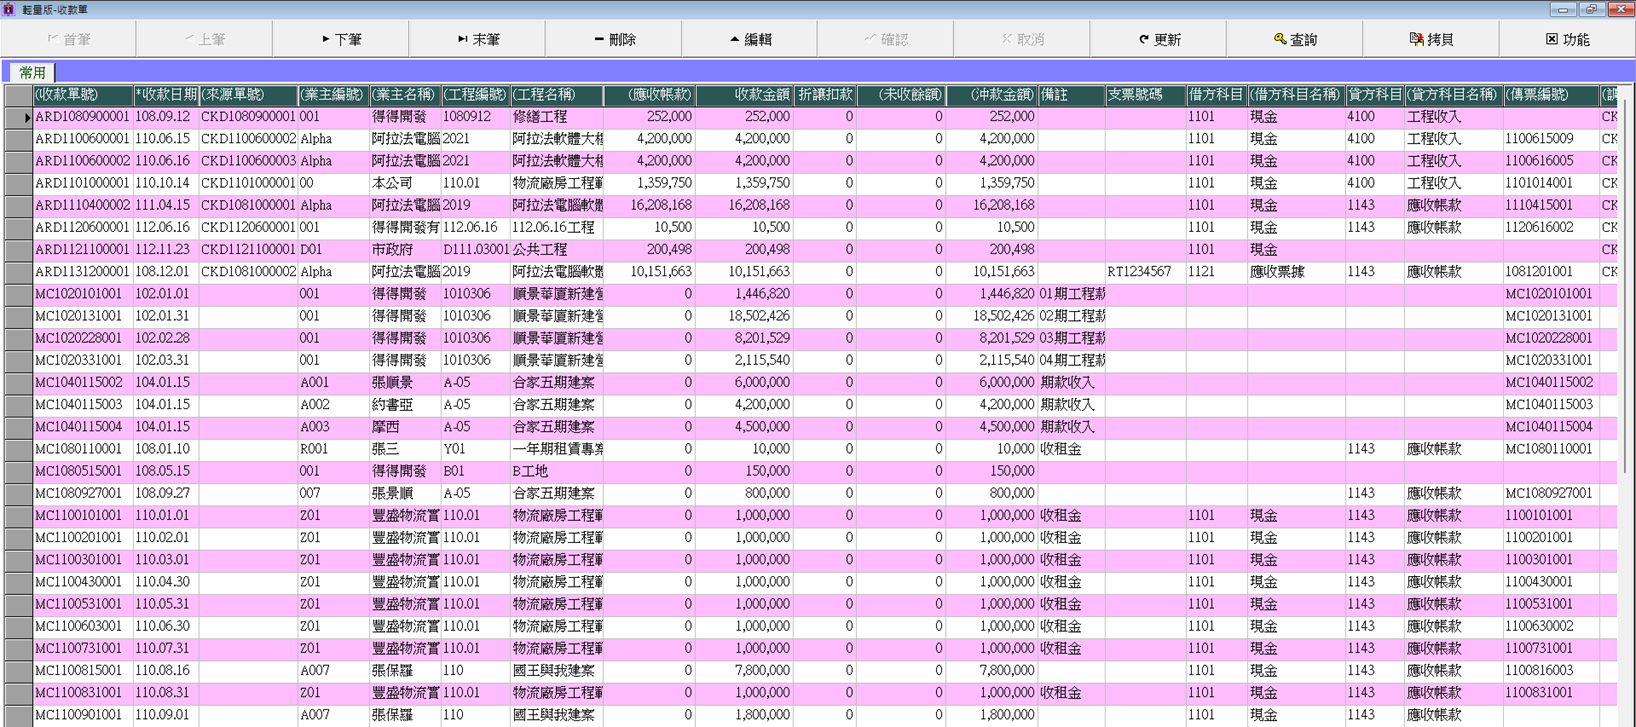Go to next record with 下筆 button
1636x727 pixels.
pyautogui.click(x=341, y=39)
